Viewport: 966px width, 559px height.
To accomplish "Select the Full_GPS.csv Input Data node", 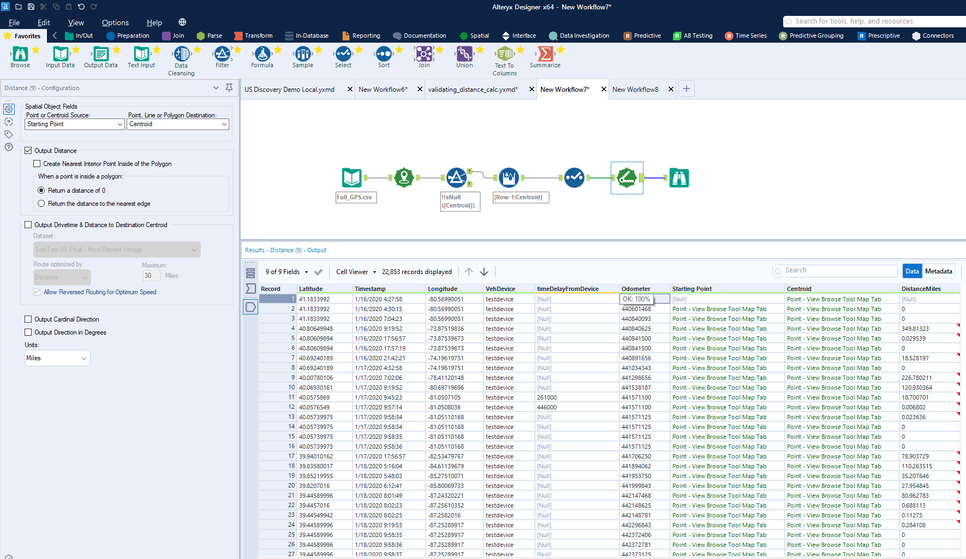I will click(x=352, y=178).
